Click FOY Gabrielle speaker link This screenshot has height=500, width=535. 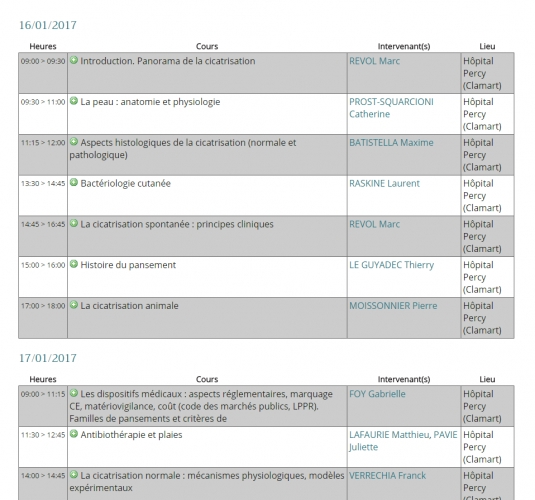pos(377,394)
